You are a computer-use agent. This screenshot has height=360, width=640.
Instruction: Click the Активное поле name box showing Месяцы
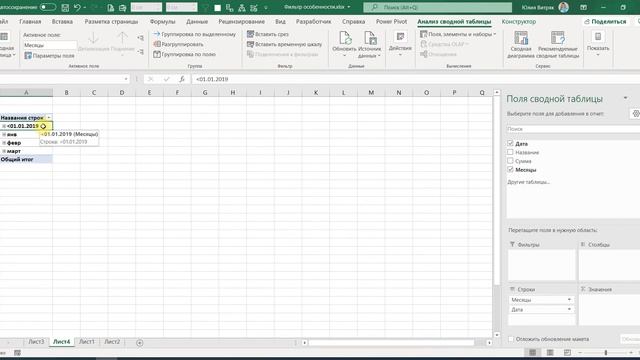click(x=49, y=45)
